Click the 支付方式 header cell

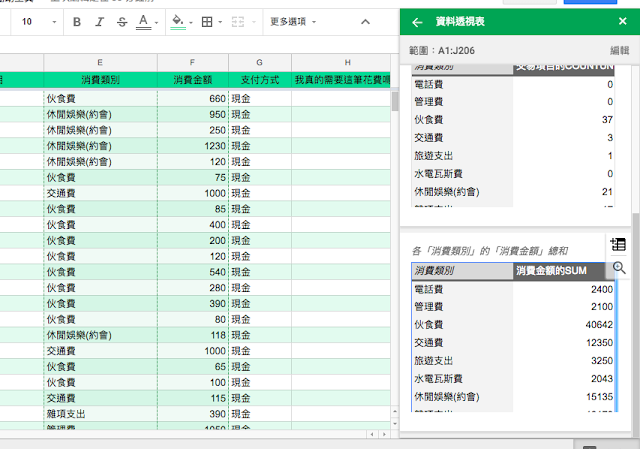[x=260, y=80]
